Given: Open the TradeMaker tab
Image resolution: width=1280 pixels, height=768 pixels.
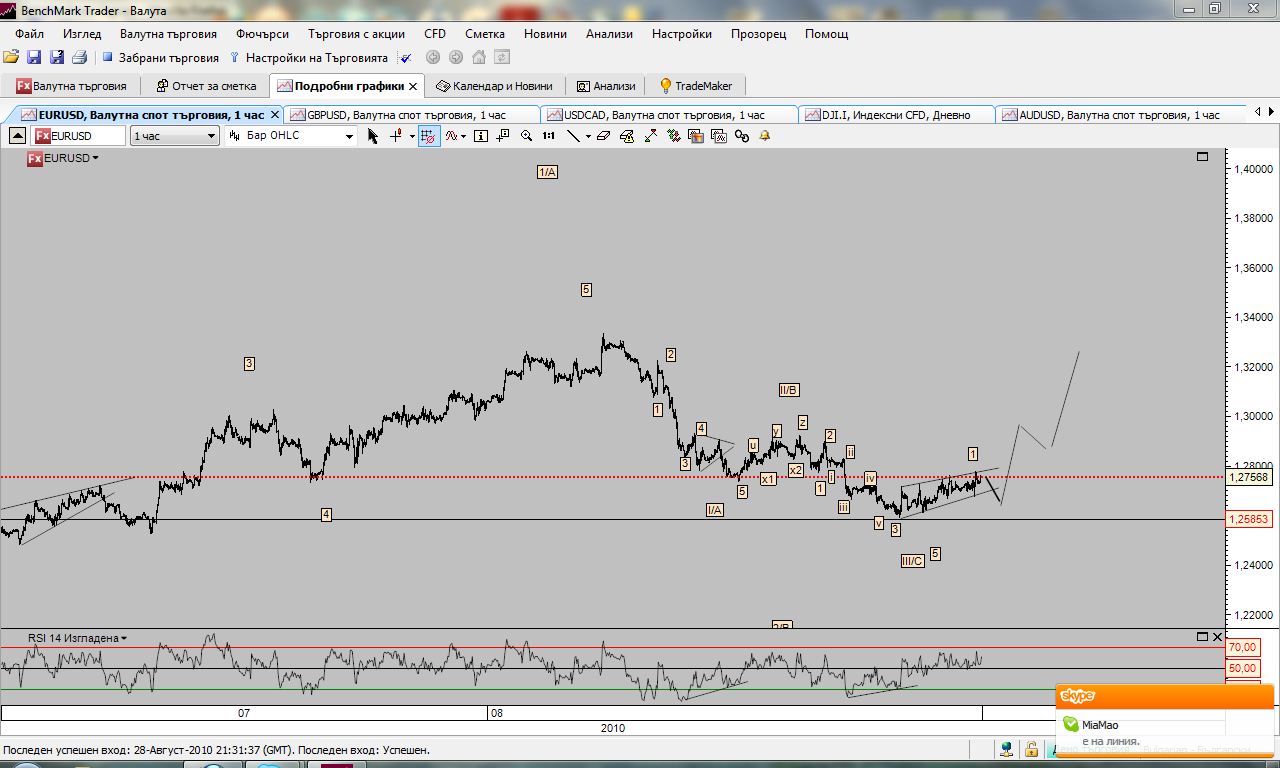Looking at the screenshot, I should 695,86.
